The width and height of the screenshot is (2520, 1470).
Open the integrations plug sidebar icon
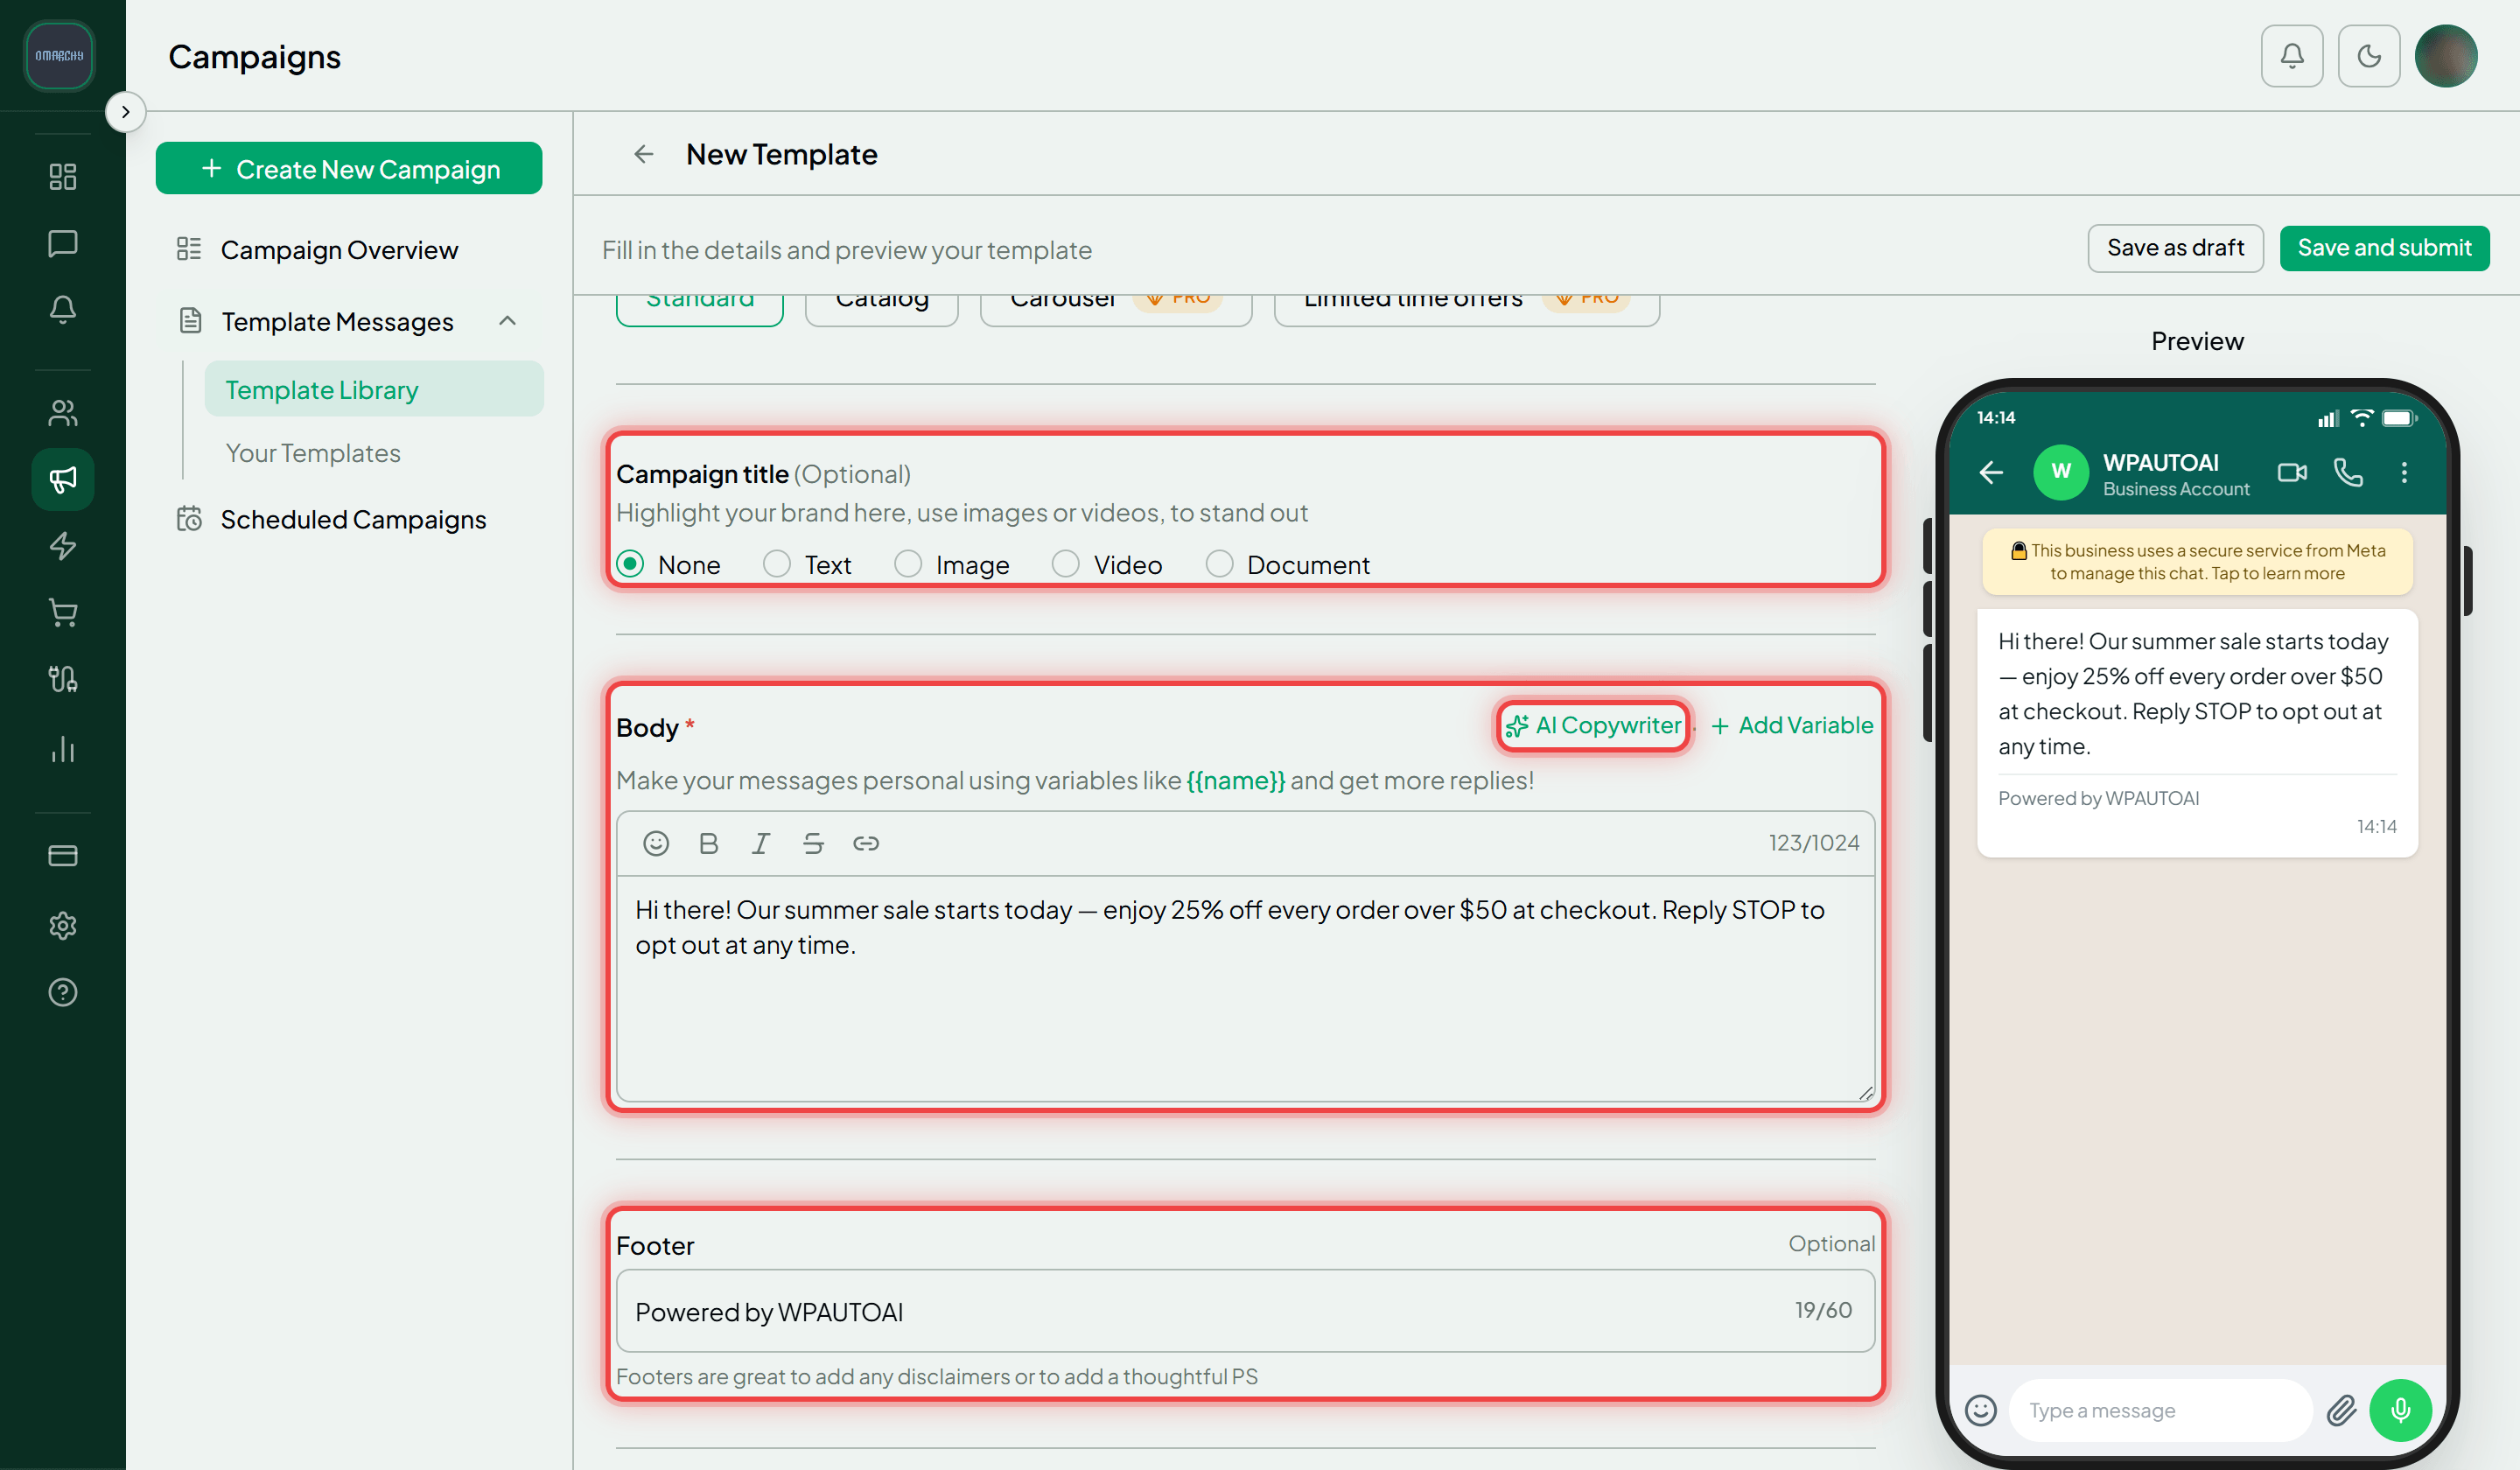coord(62,679)
